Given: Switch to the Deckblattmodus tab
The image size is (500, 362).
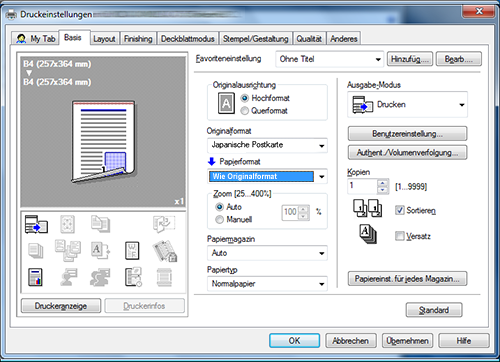Looking at the screenshot, I should tap(188, 39).
